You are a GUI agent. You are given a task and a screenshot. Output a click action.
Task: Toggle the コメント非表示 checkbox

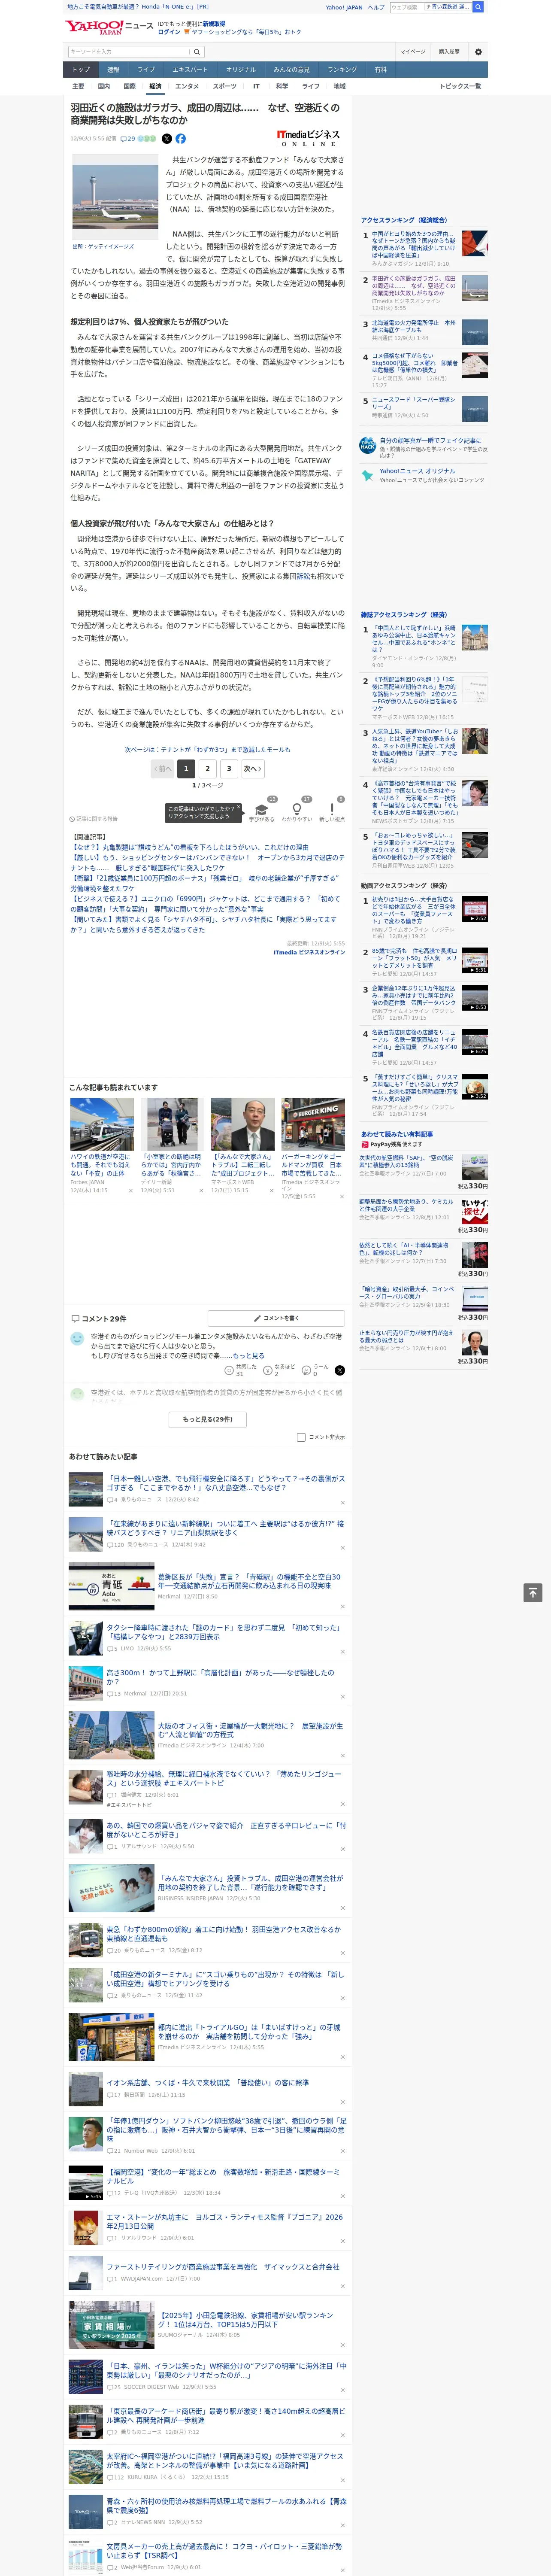(301, 1438)
